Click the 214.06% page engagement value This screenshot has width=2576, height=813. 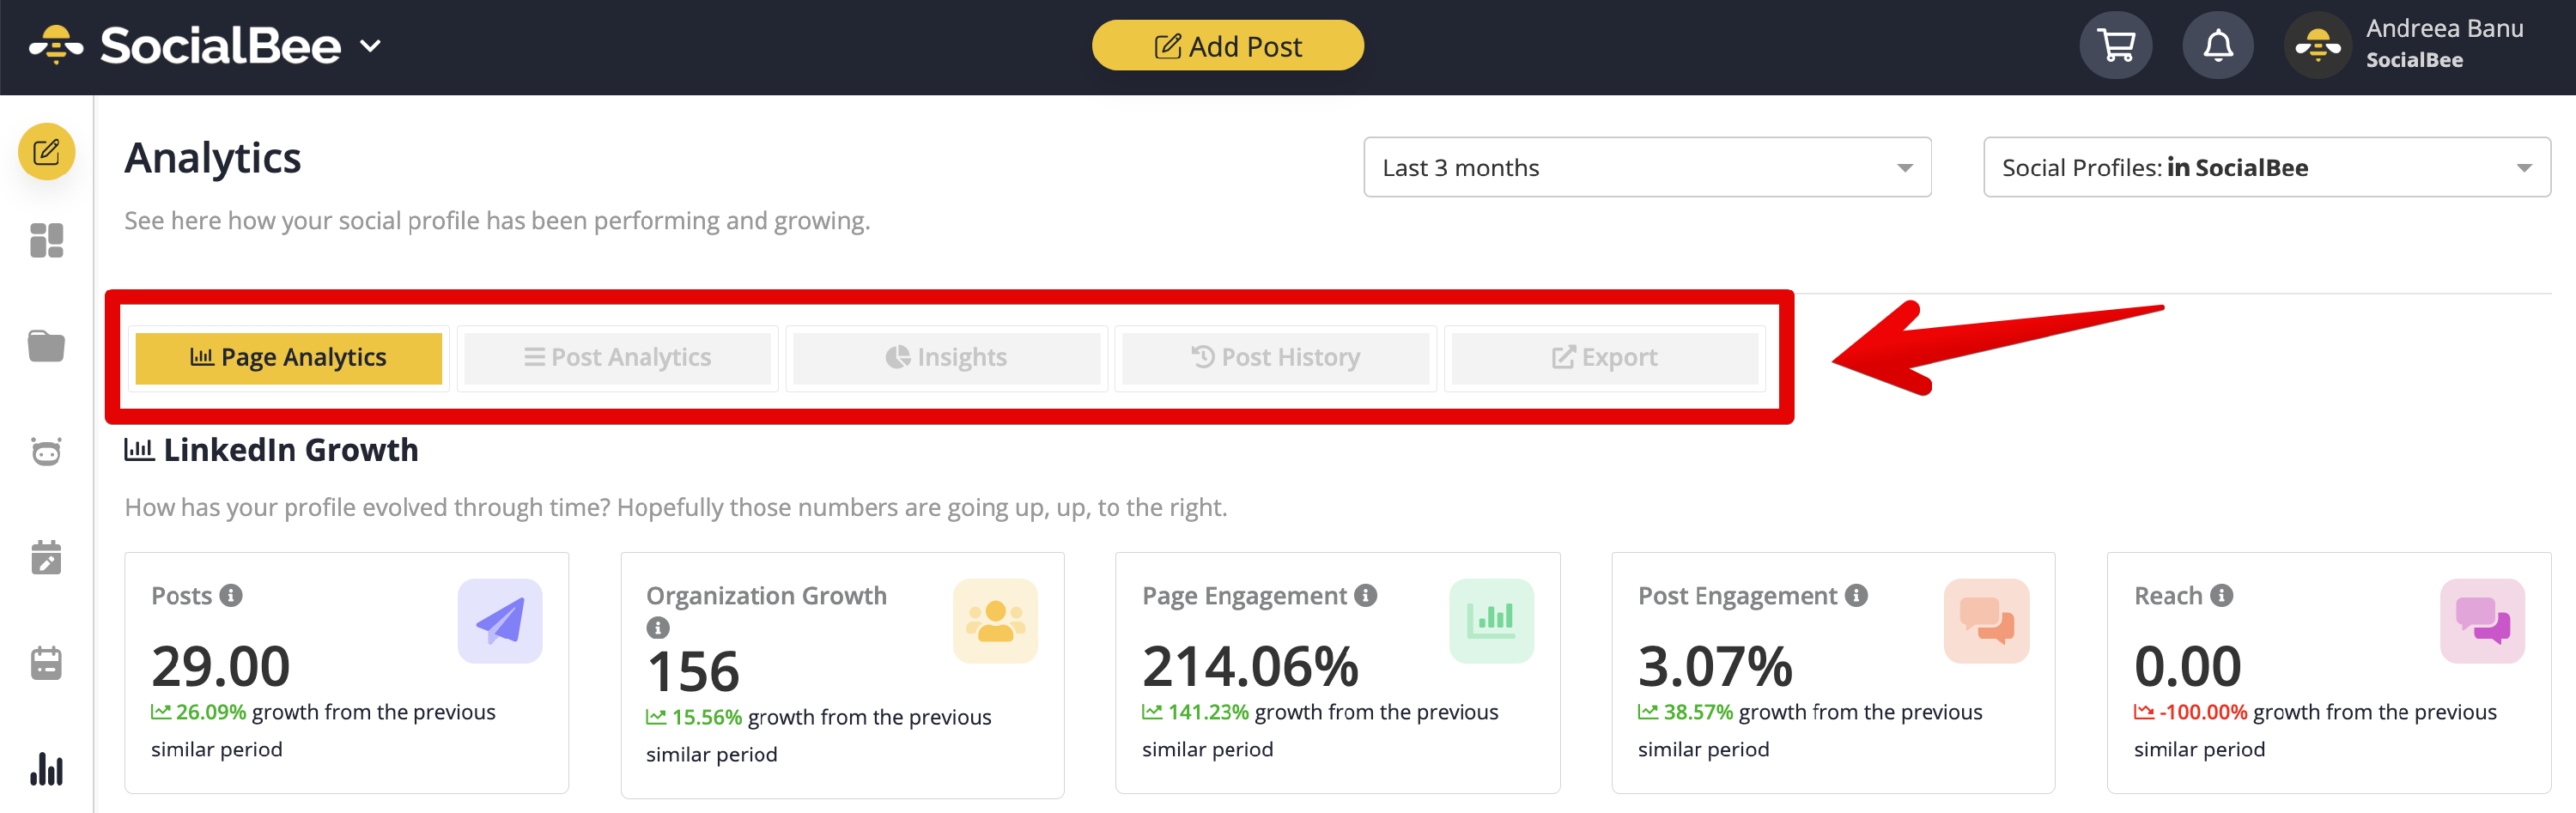coord(1250,666)
